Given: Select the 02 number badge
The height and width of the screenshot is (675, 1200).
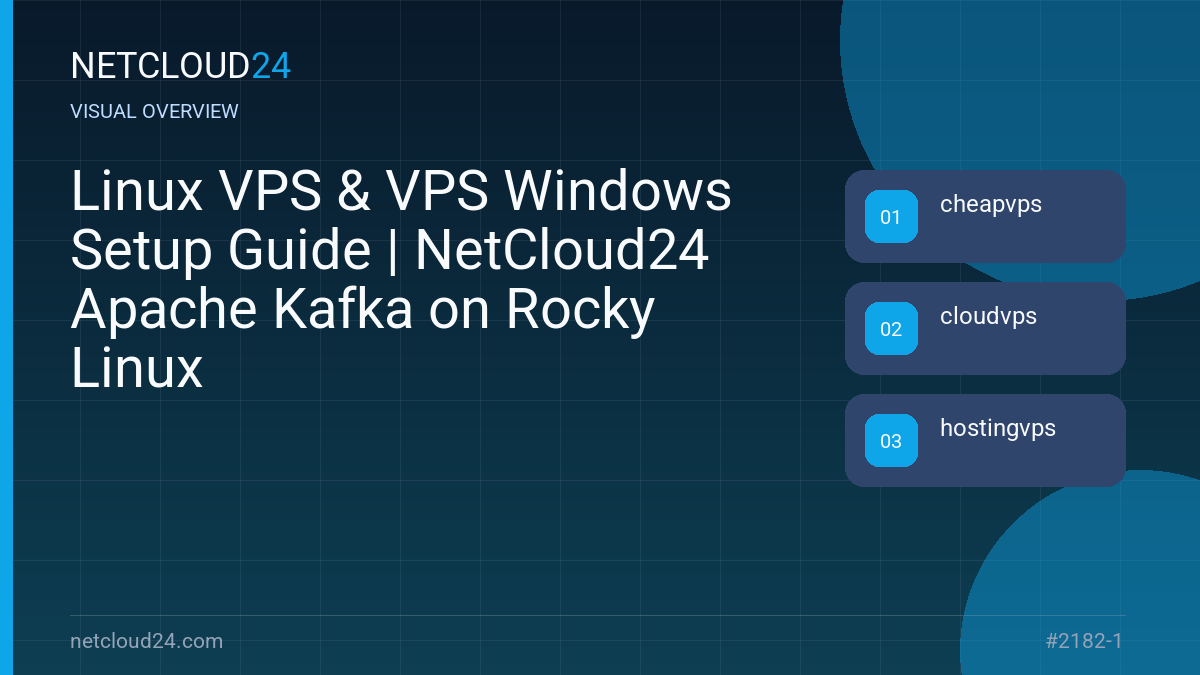Looking at the screenshot, I should point(891,329).
